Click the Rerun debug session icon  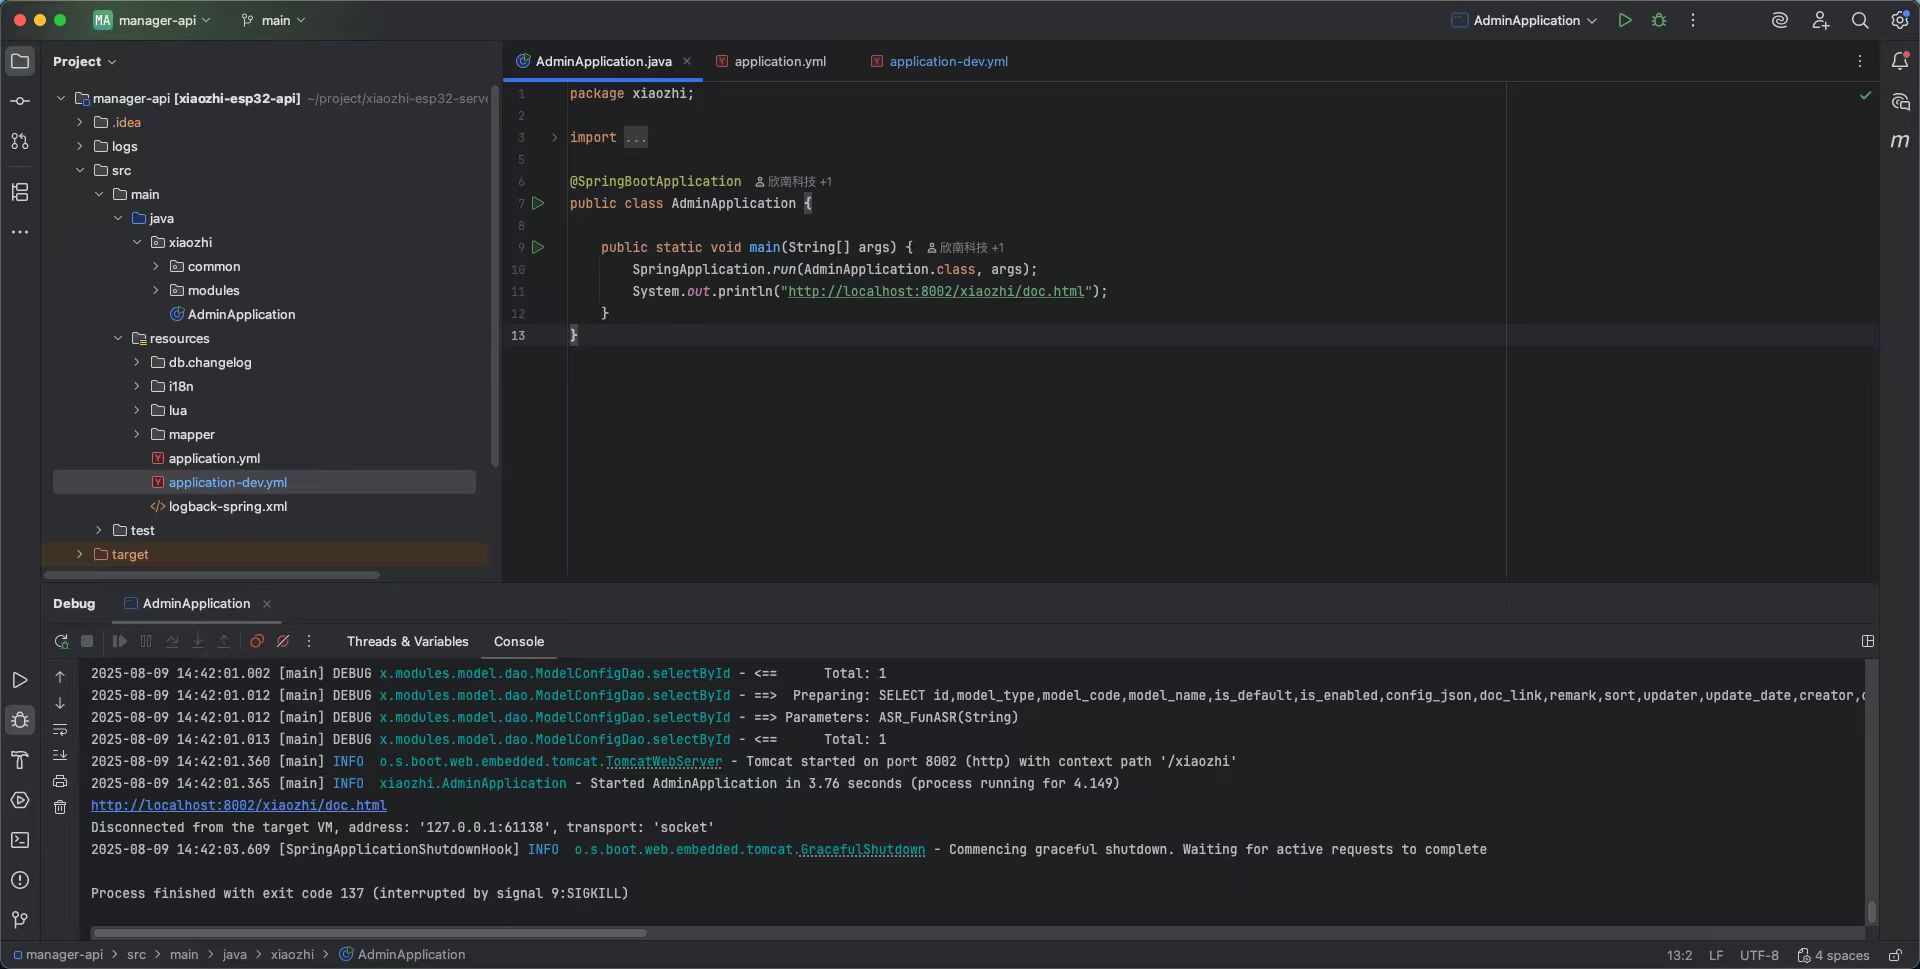pos(61,642)
